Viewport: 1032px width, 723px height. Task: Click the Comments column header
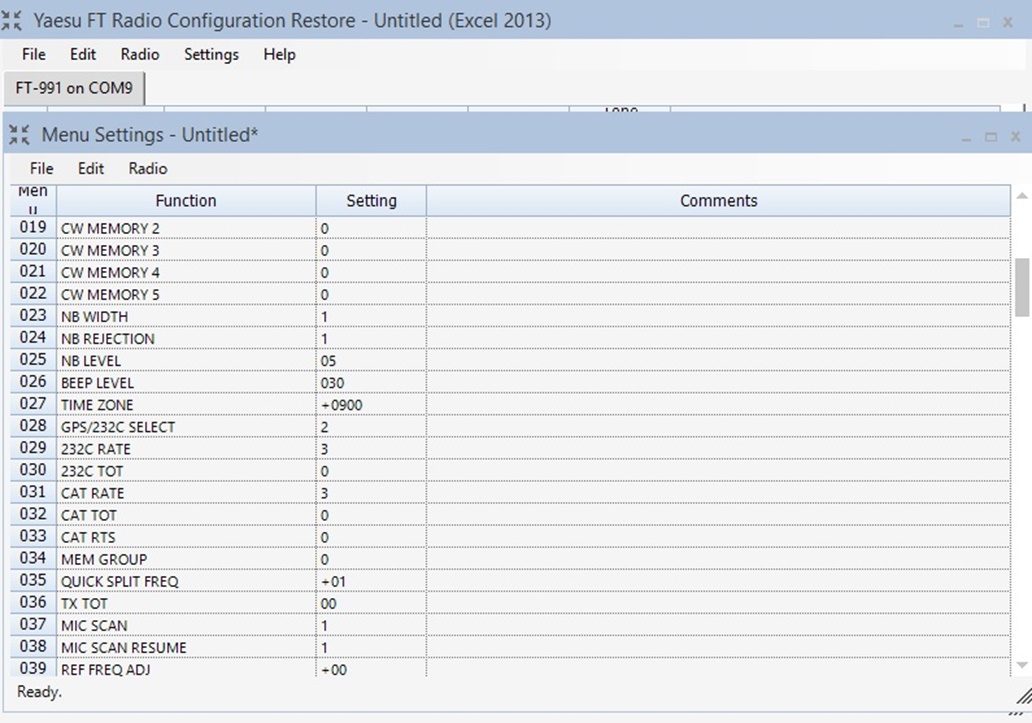[718, 201]
